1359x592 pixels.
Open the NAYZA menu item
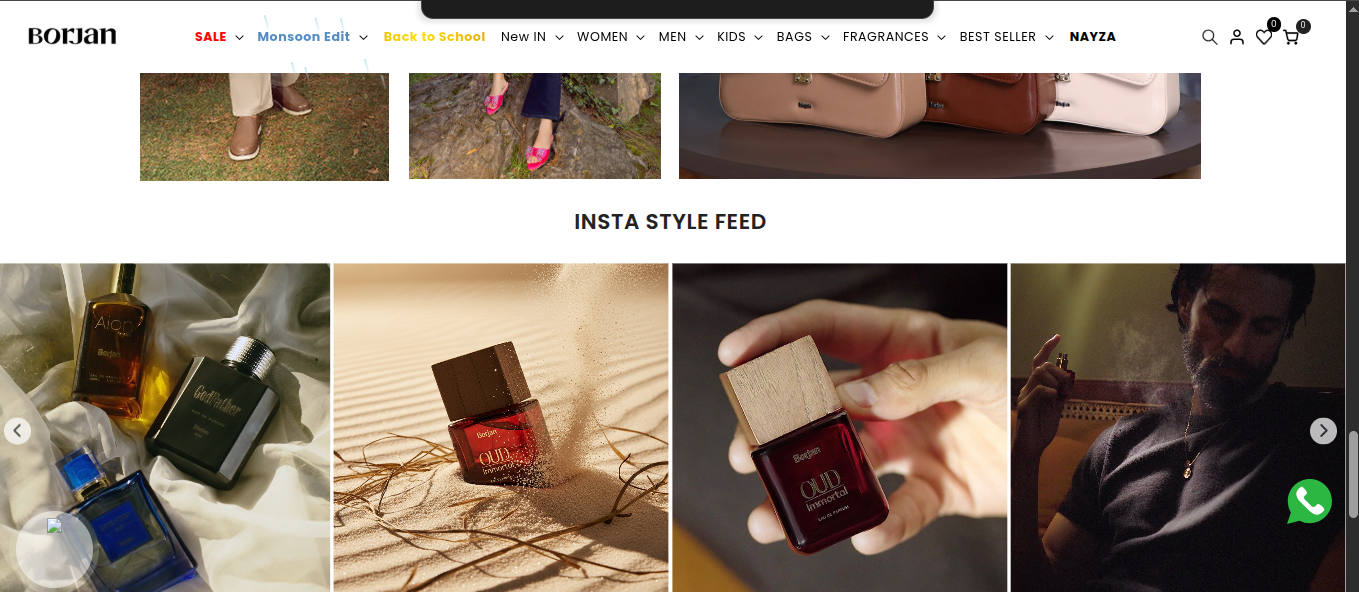pos(1092,37)
